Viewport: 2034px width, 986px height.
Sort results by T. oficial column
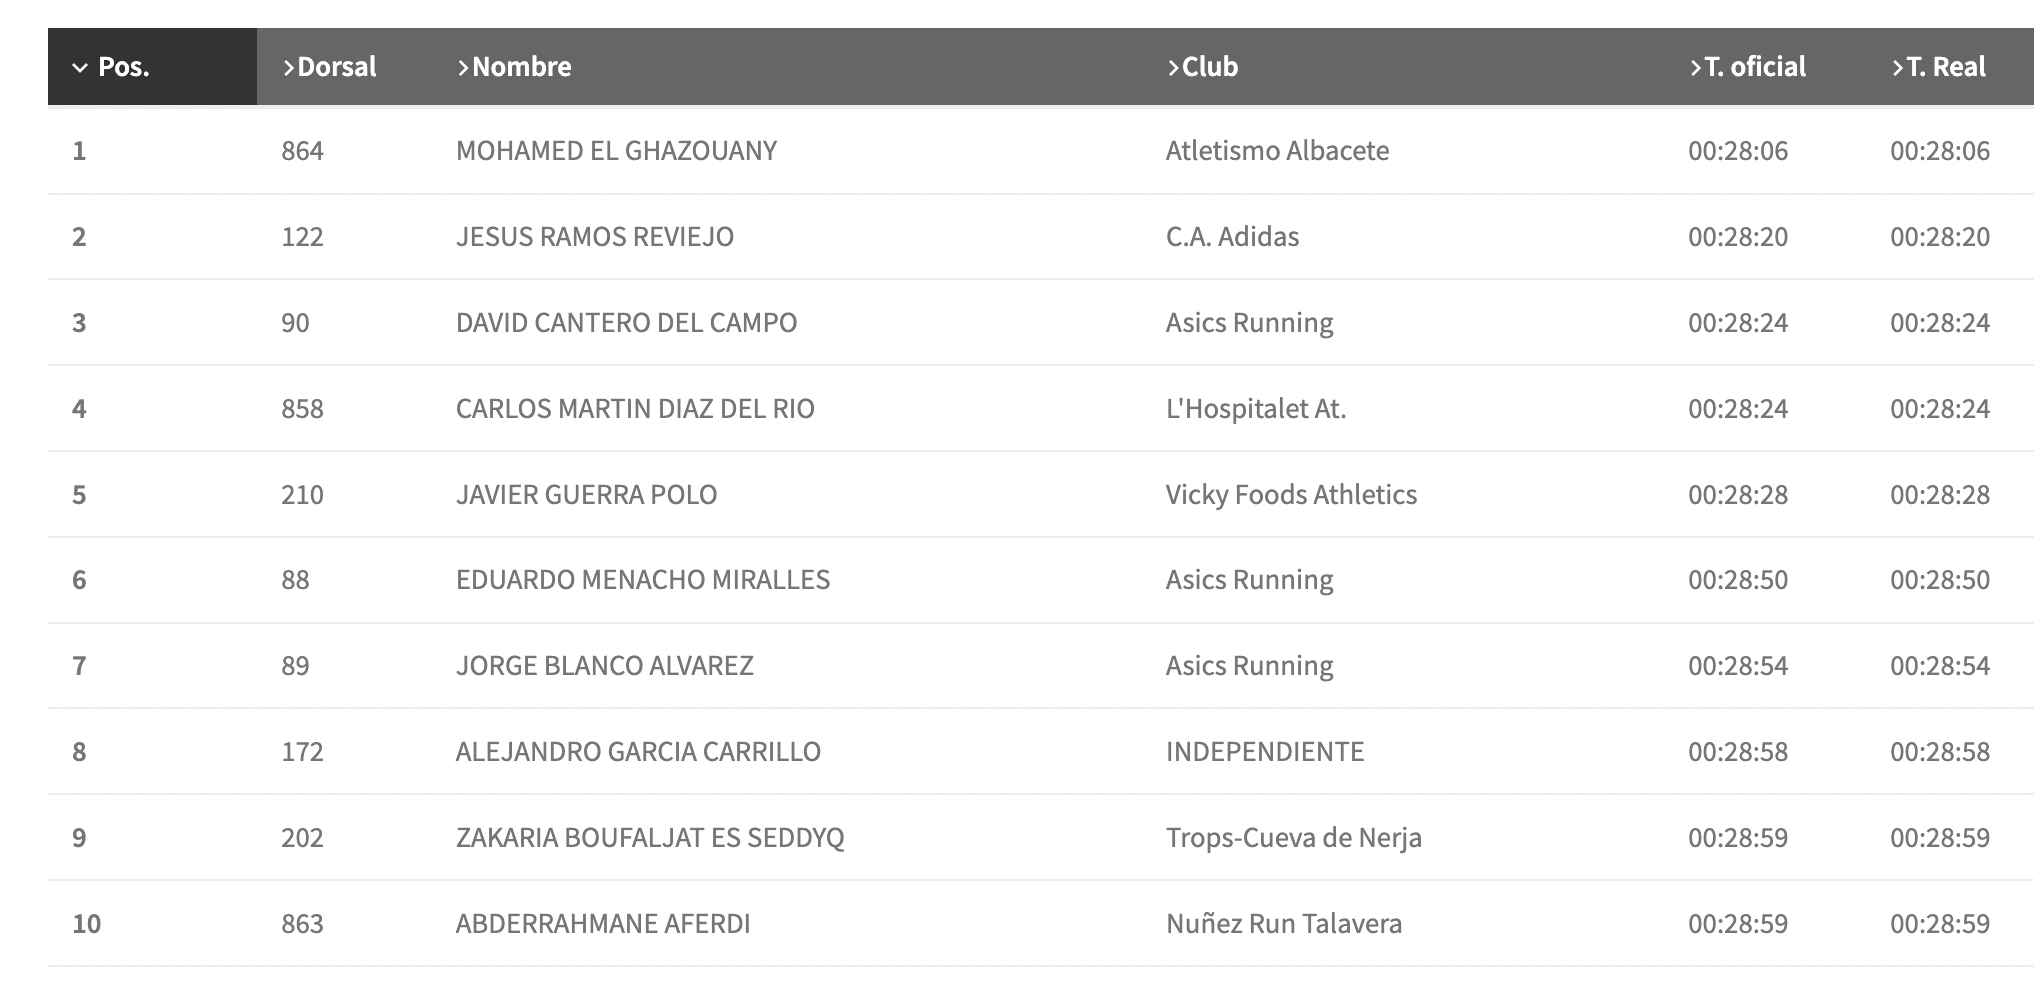[x=1747, y=67]
